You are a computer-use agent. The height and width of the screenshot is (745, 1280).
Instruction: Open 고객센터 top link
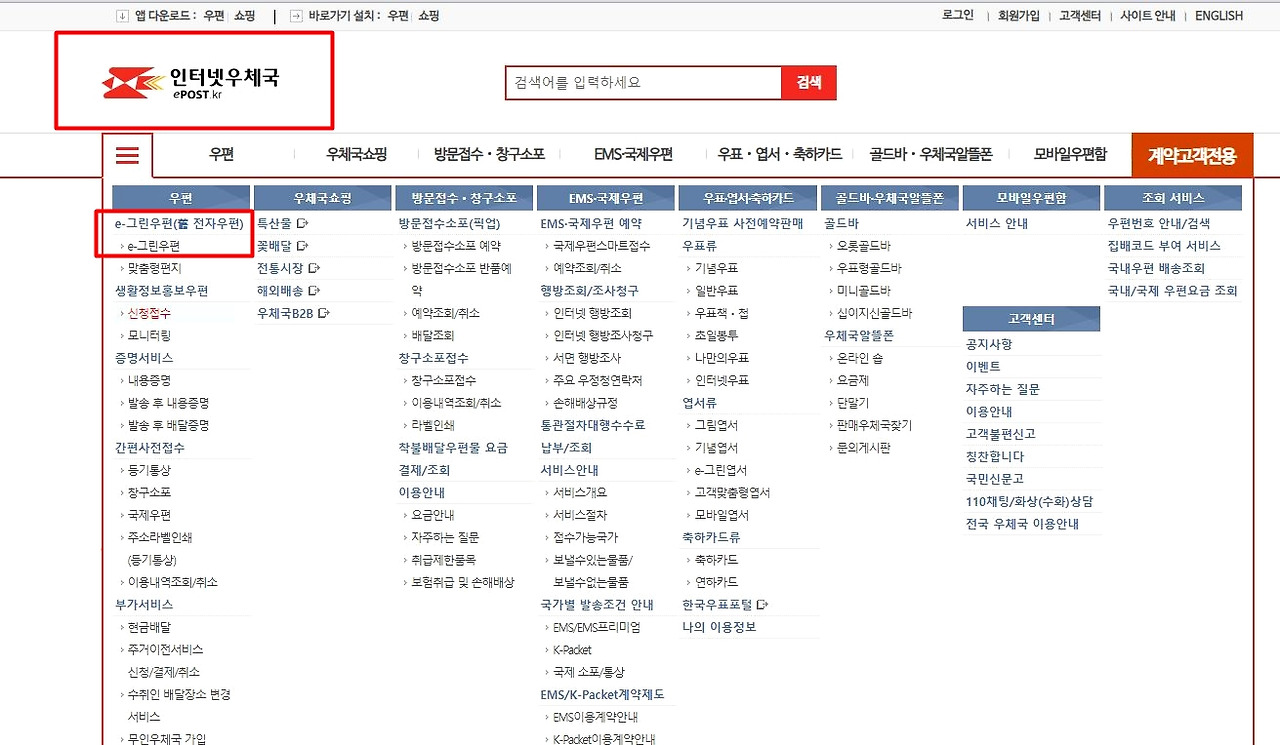point(1080,16)
